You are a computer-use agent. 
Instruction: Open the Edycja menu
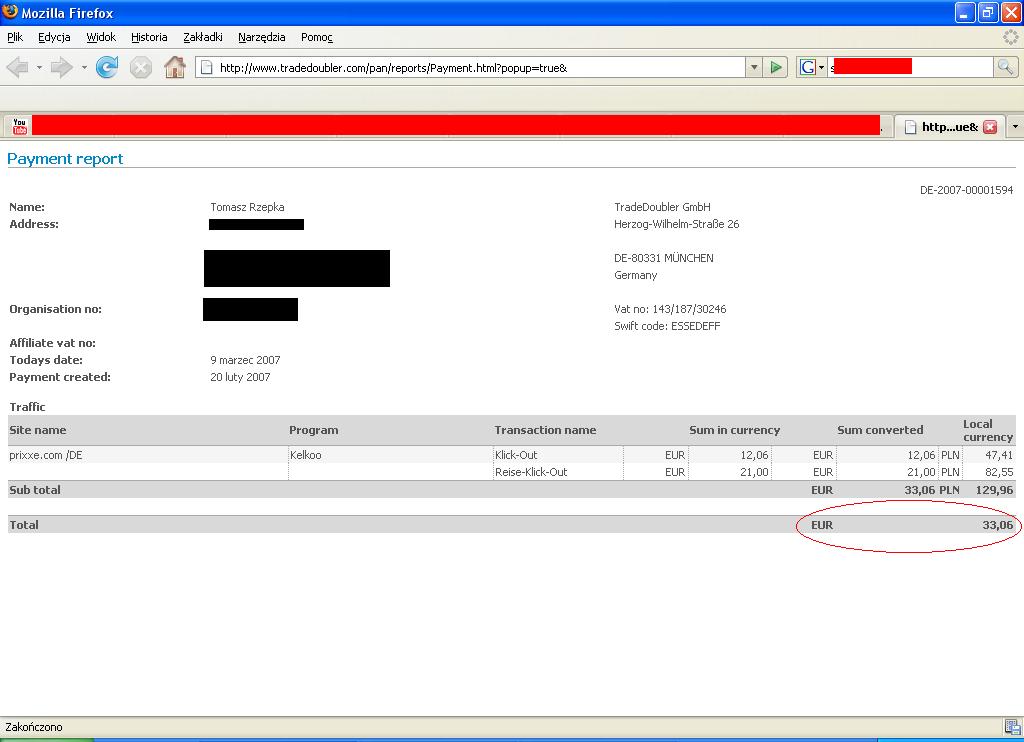(x=54, y=37)
